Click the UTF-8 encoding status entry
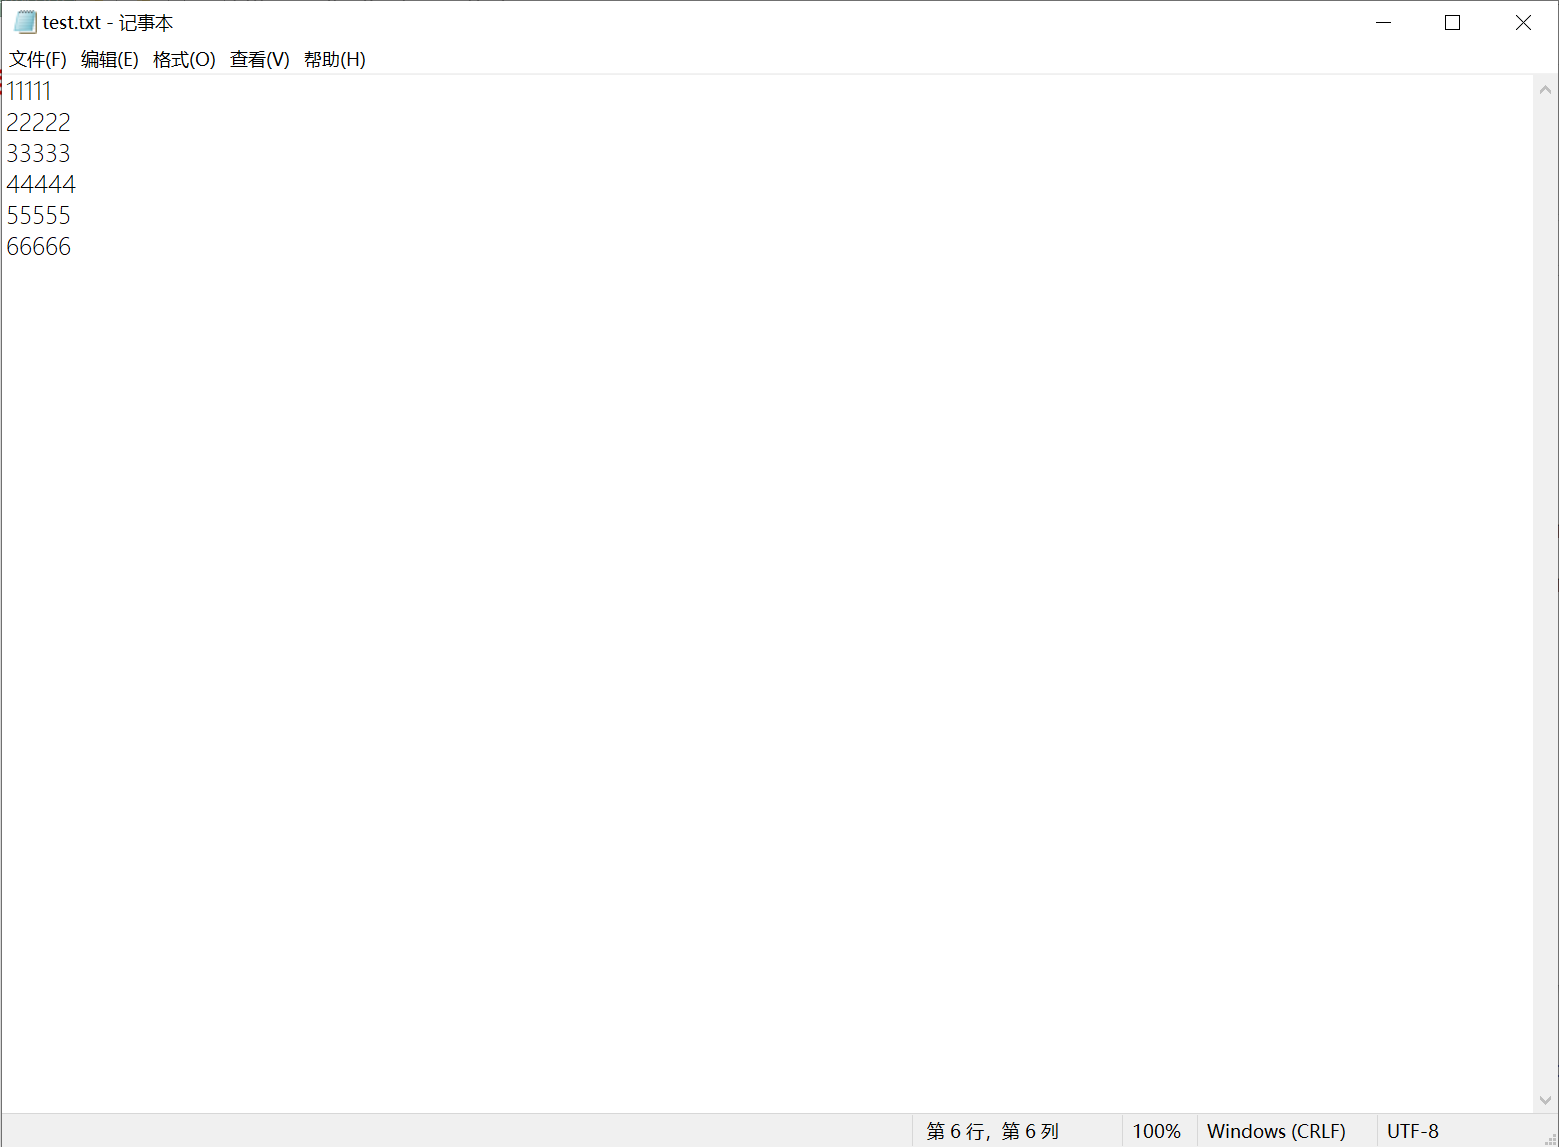 [1413, 1131]
